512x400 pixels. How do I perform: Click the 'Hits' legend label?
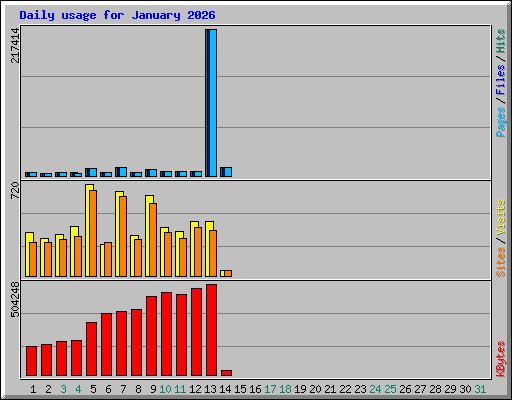[x=500, y=41]
